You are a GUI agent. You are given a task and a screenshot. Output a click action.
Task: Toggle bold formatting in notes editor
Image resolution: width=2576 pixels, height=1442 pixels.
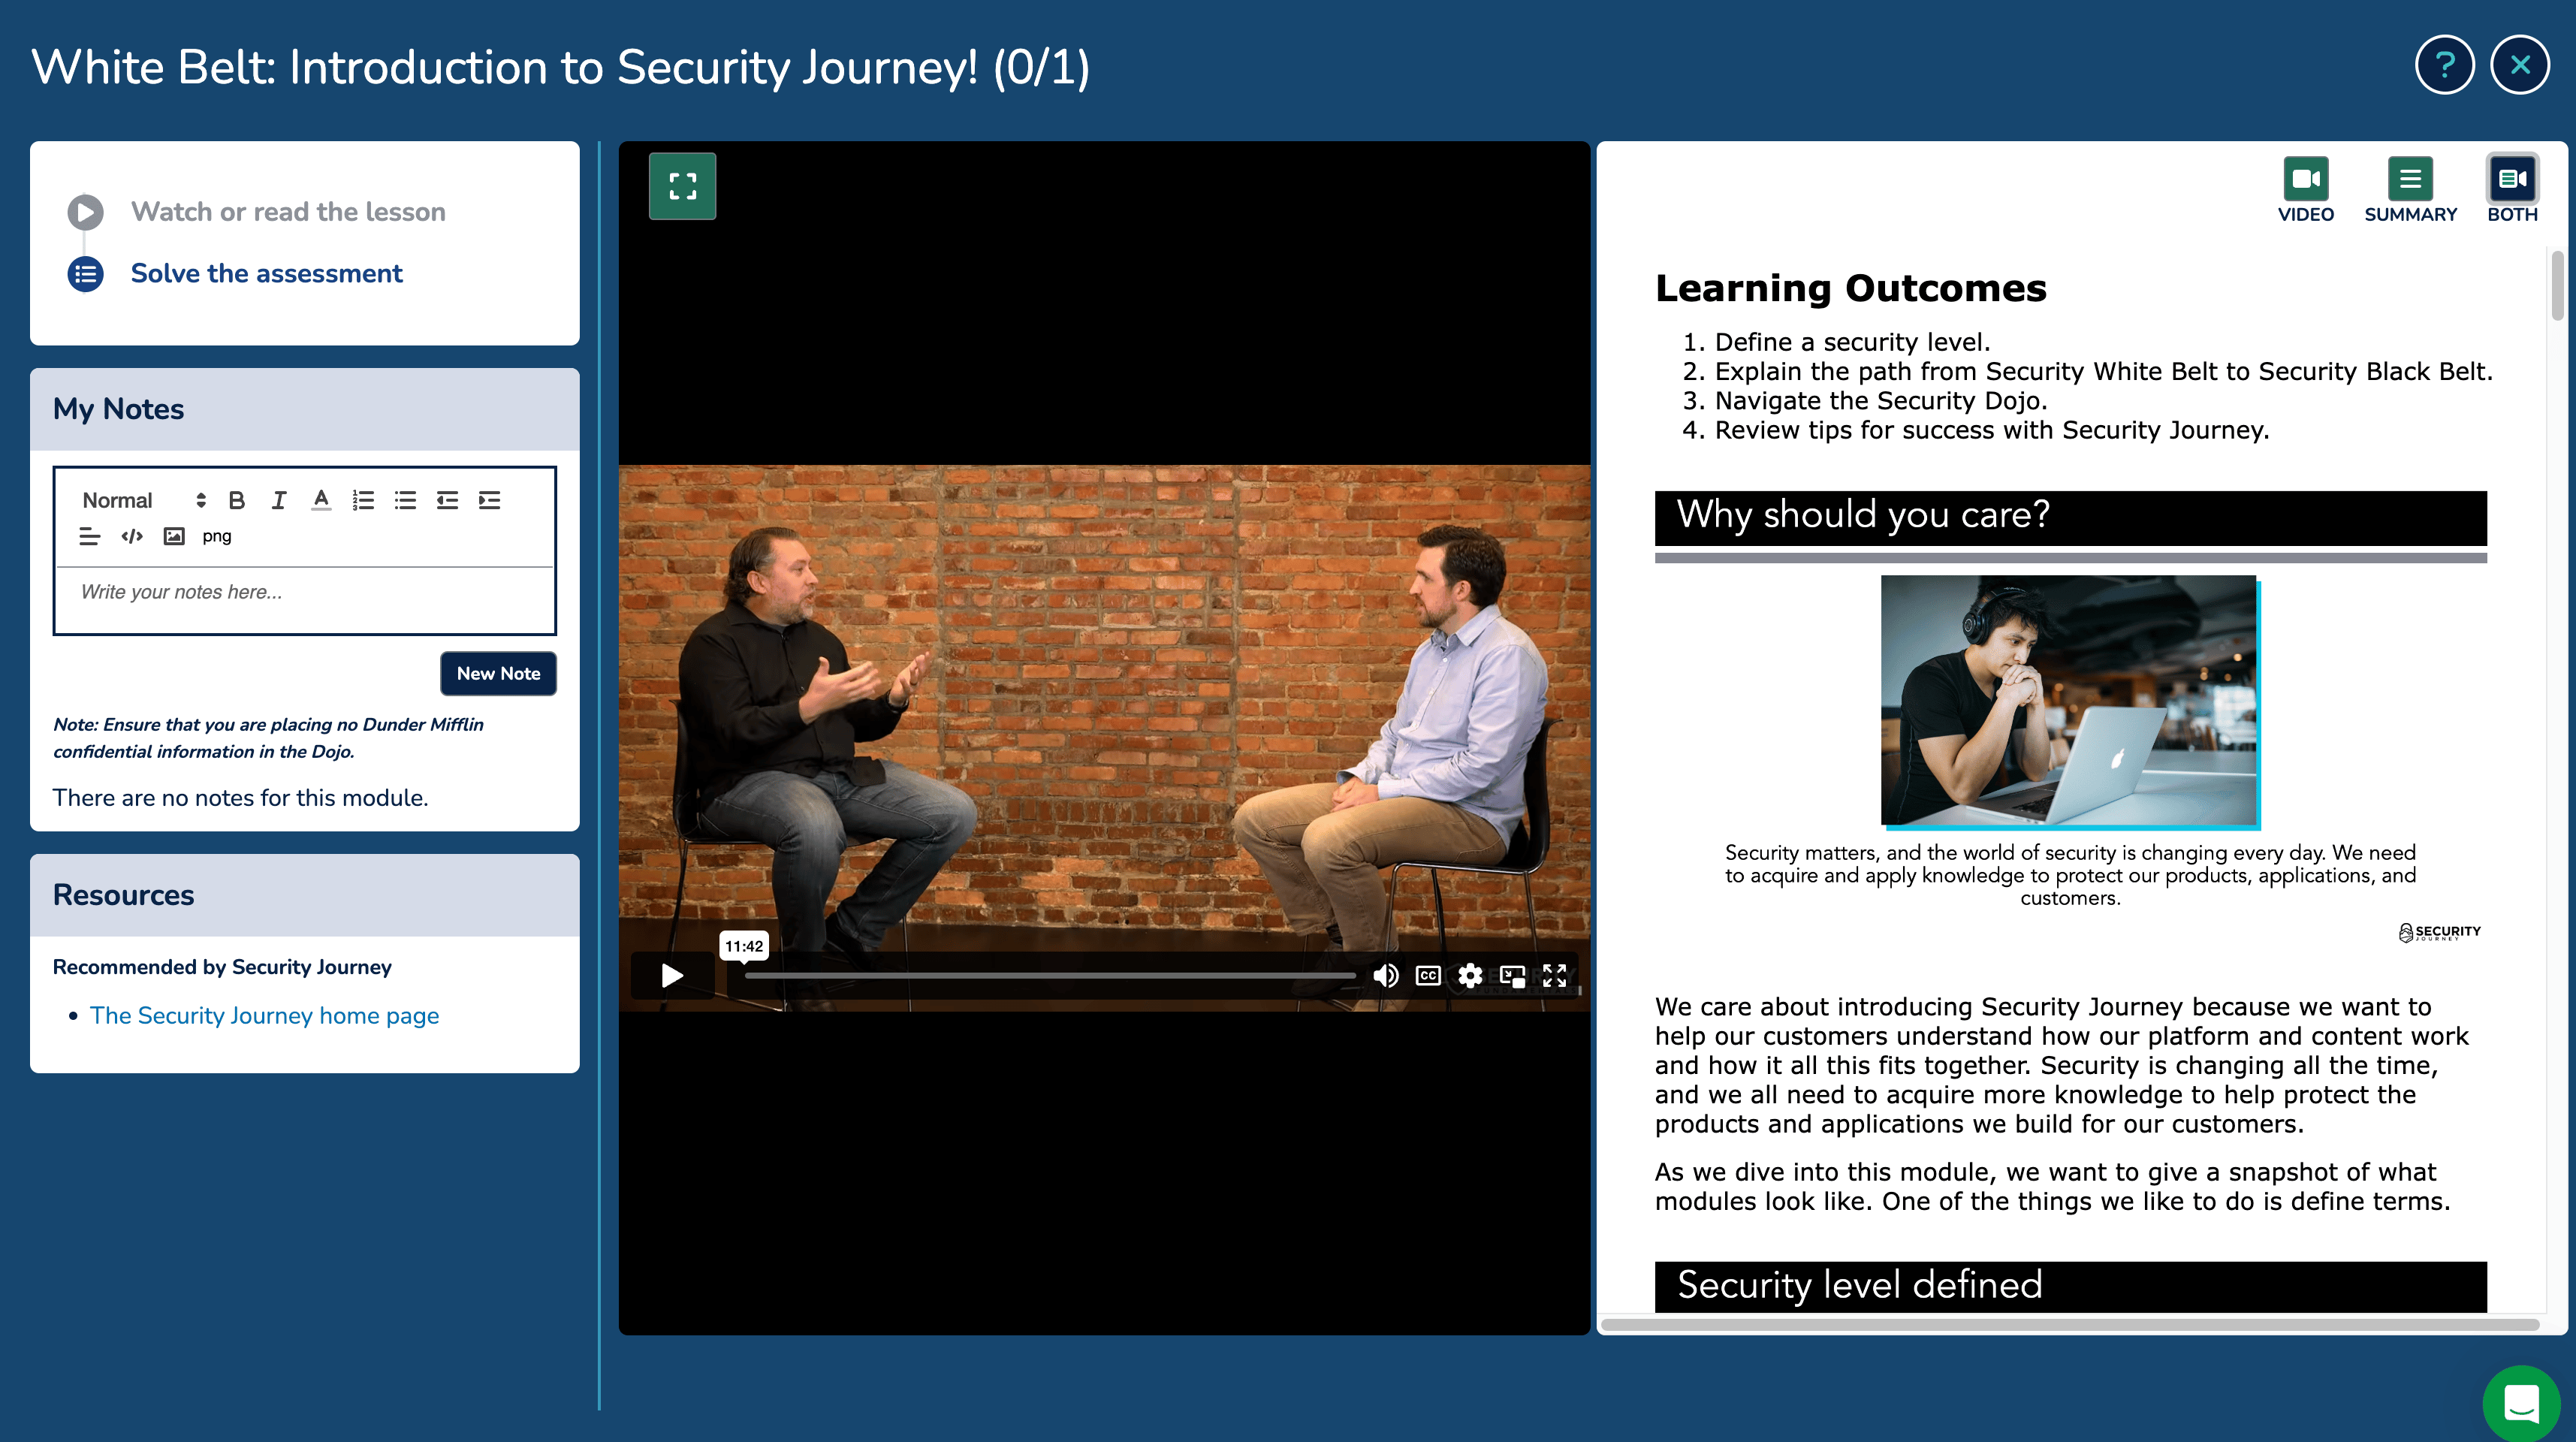click(237, 500)
